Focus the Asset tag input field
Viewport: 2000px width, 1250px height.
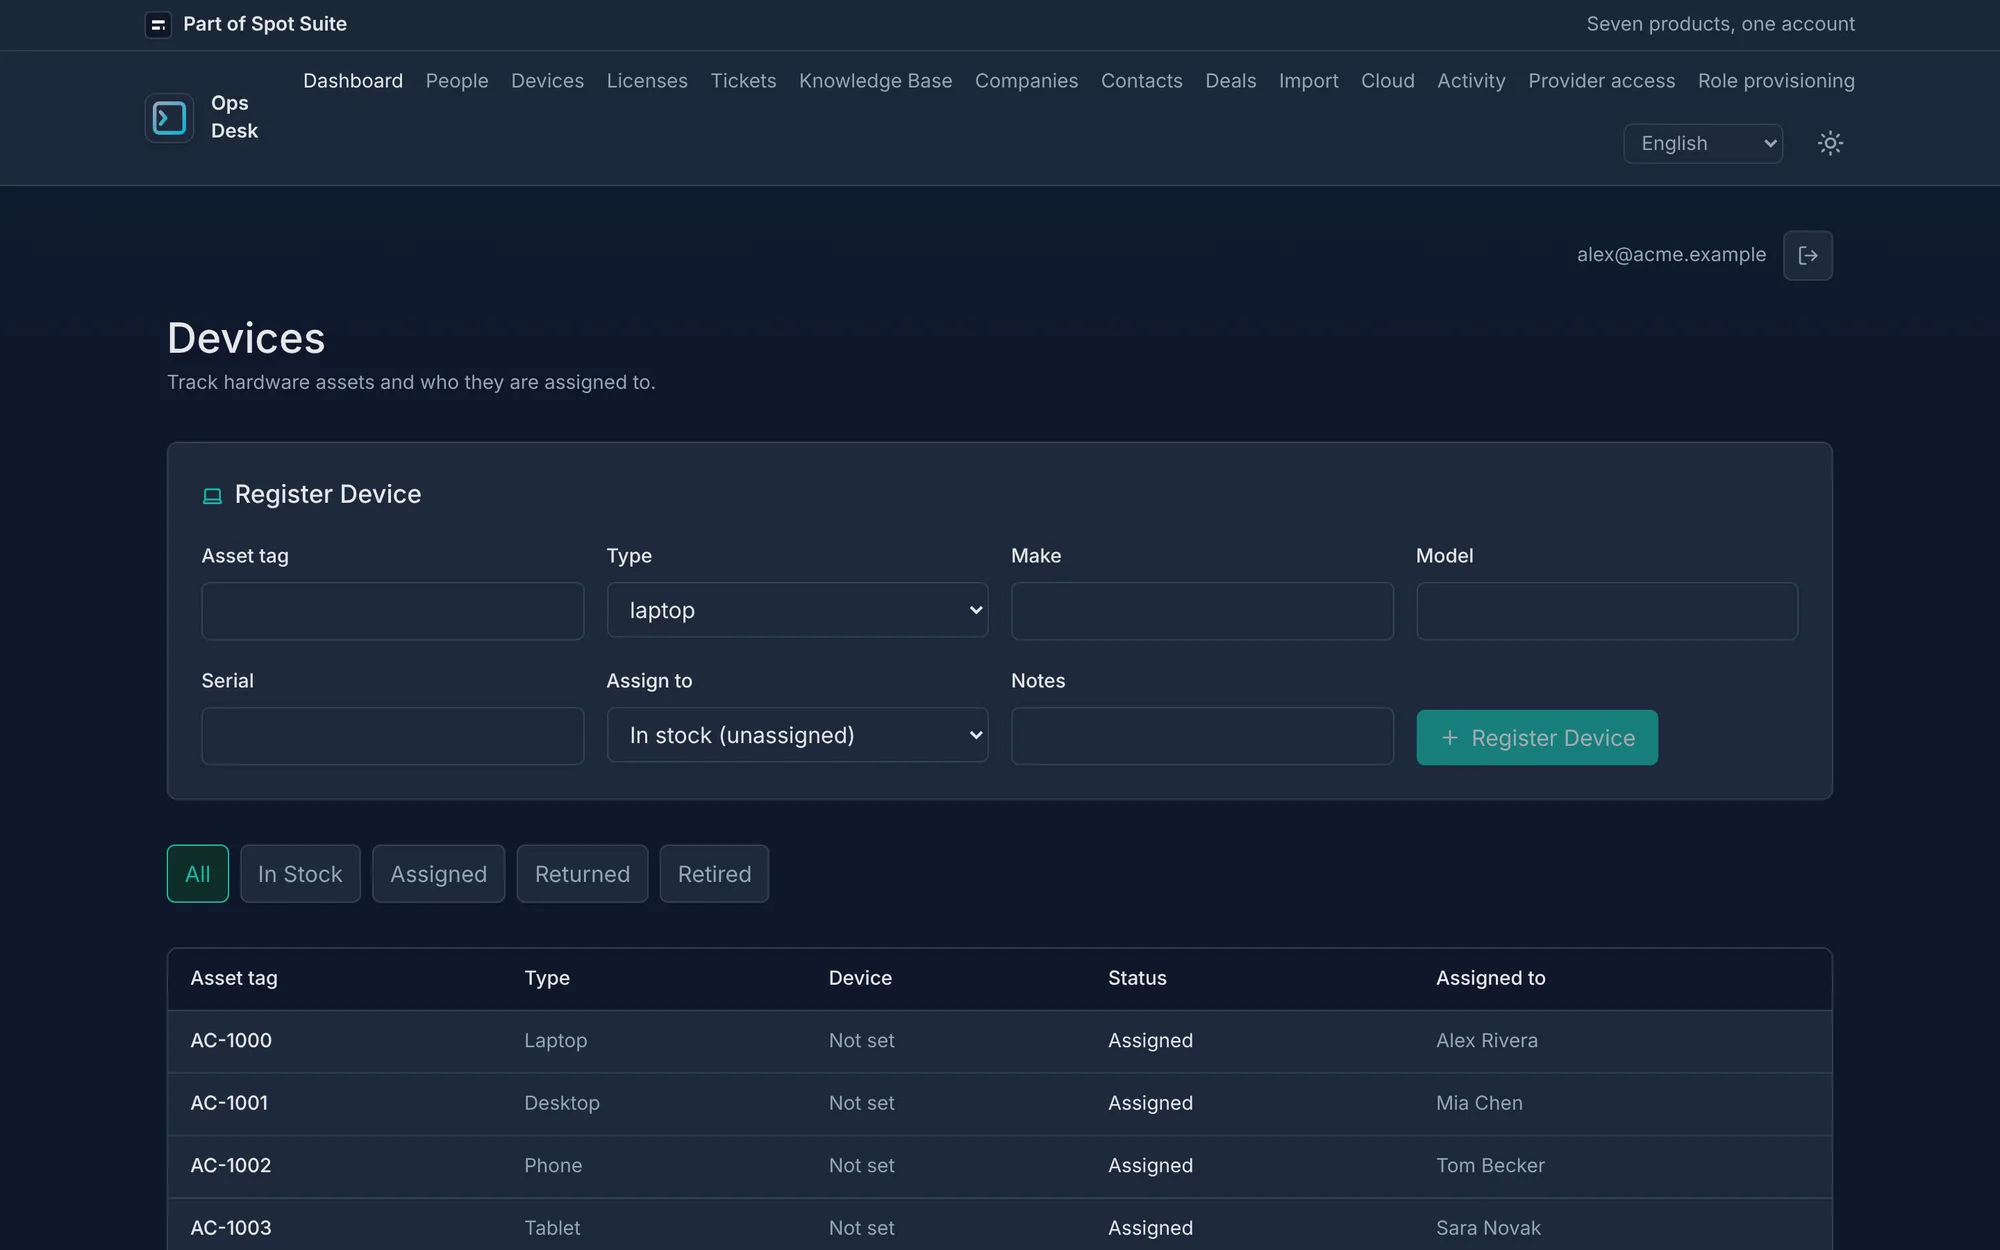click(392, 611)
